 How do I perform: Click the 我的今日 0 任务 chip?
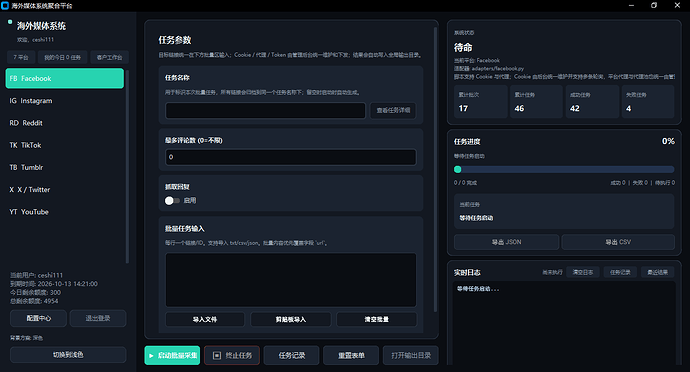click(62, 57)
